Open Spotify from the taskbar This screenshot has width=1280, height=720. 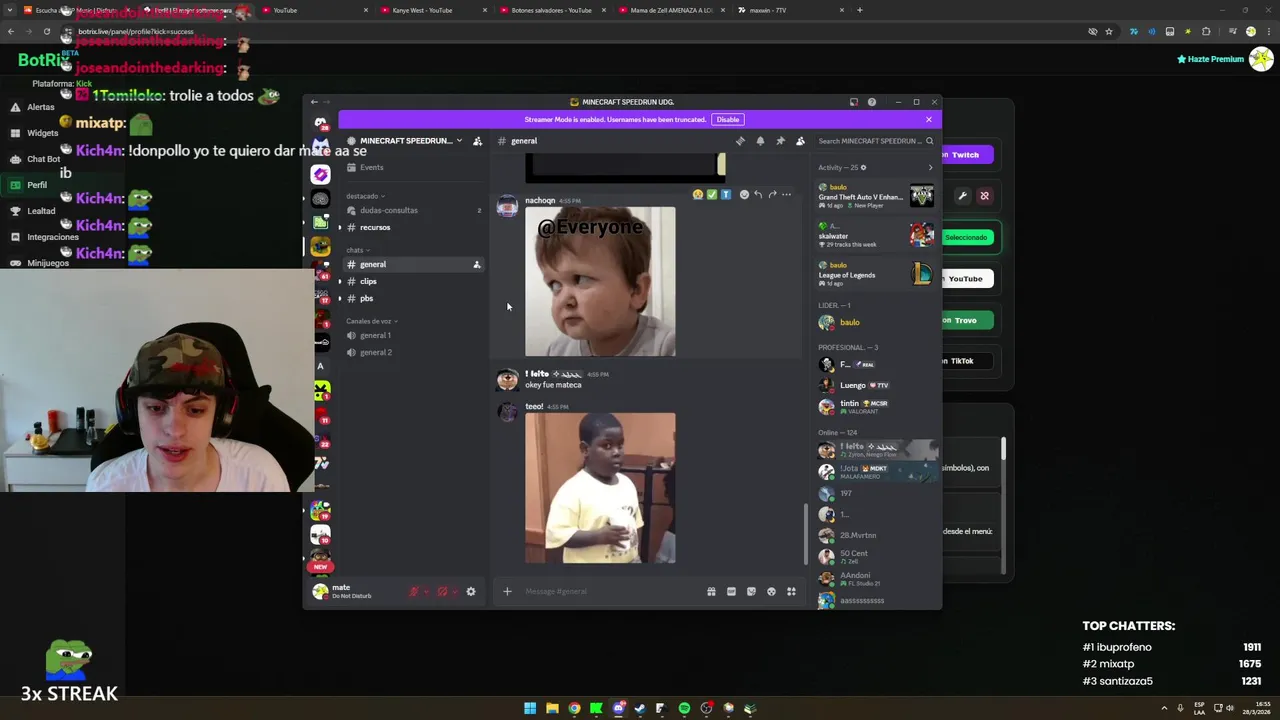click(x=684, y=708)
